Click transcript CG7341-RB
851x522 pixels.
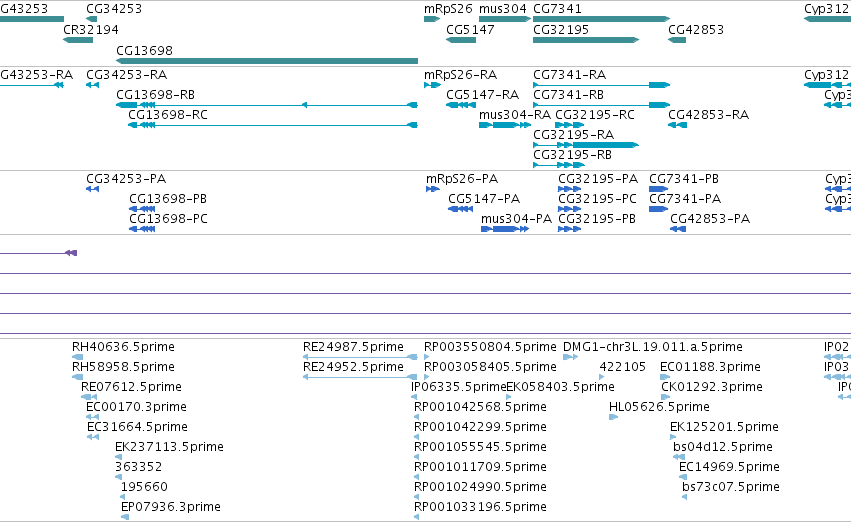568,94
